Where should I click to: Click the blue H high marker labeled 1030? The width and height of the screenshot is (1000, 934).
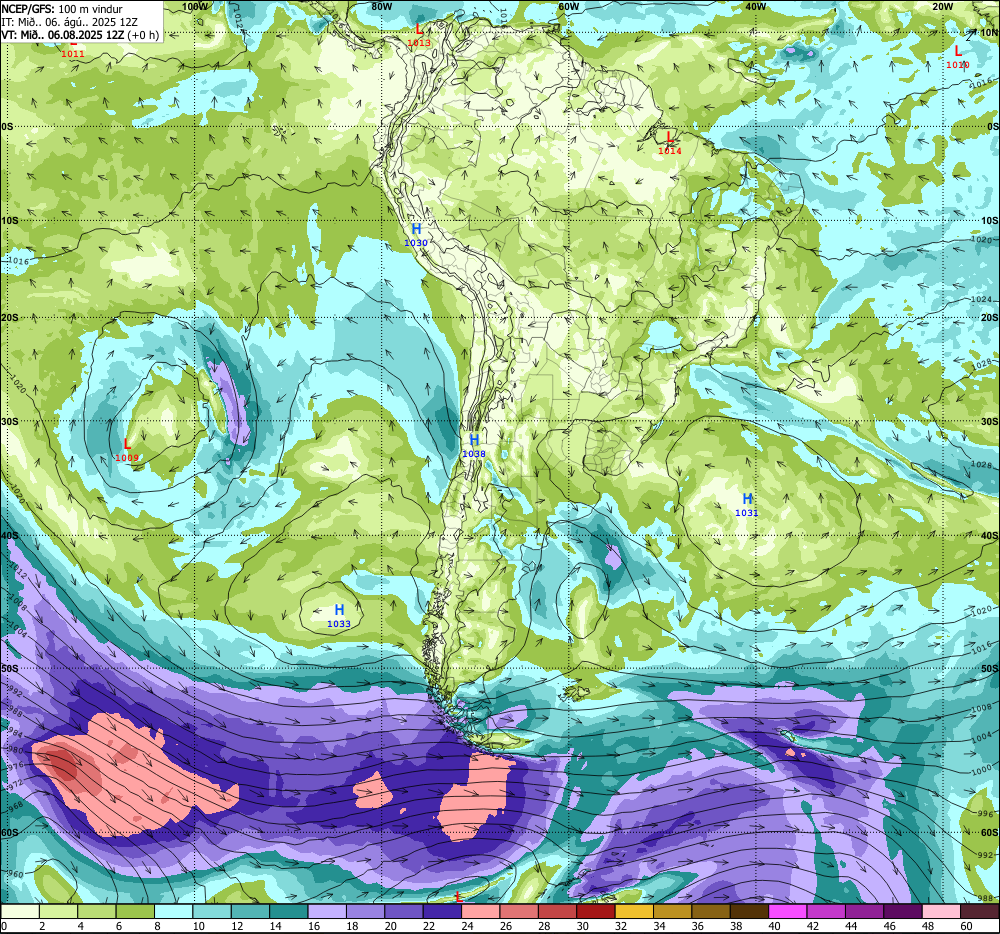(x=416, y=229)
